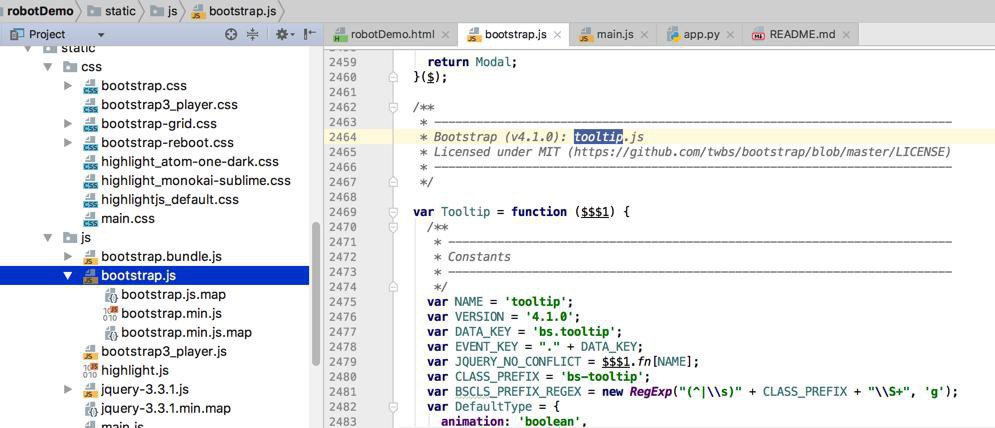Switch to the main.js tab
Screen dimensions: 995x428
[x=606, y=34]
